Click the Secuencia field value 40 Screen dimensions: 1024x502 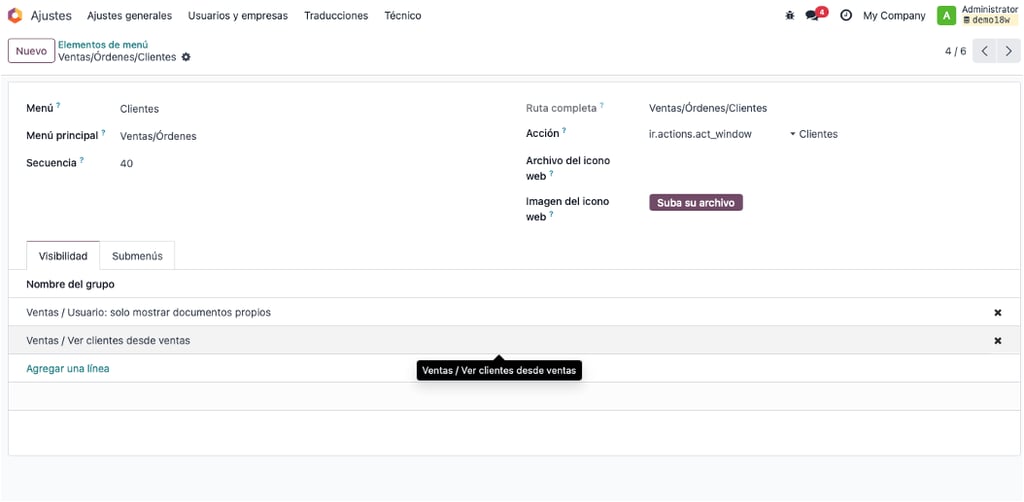click(127, 163)
